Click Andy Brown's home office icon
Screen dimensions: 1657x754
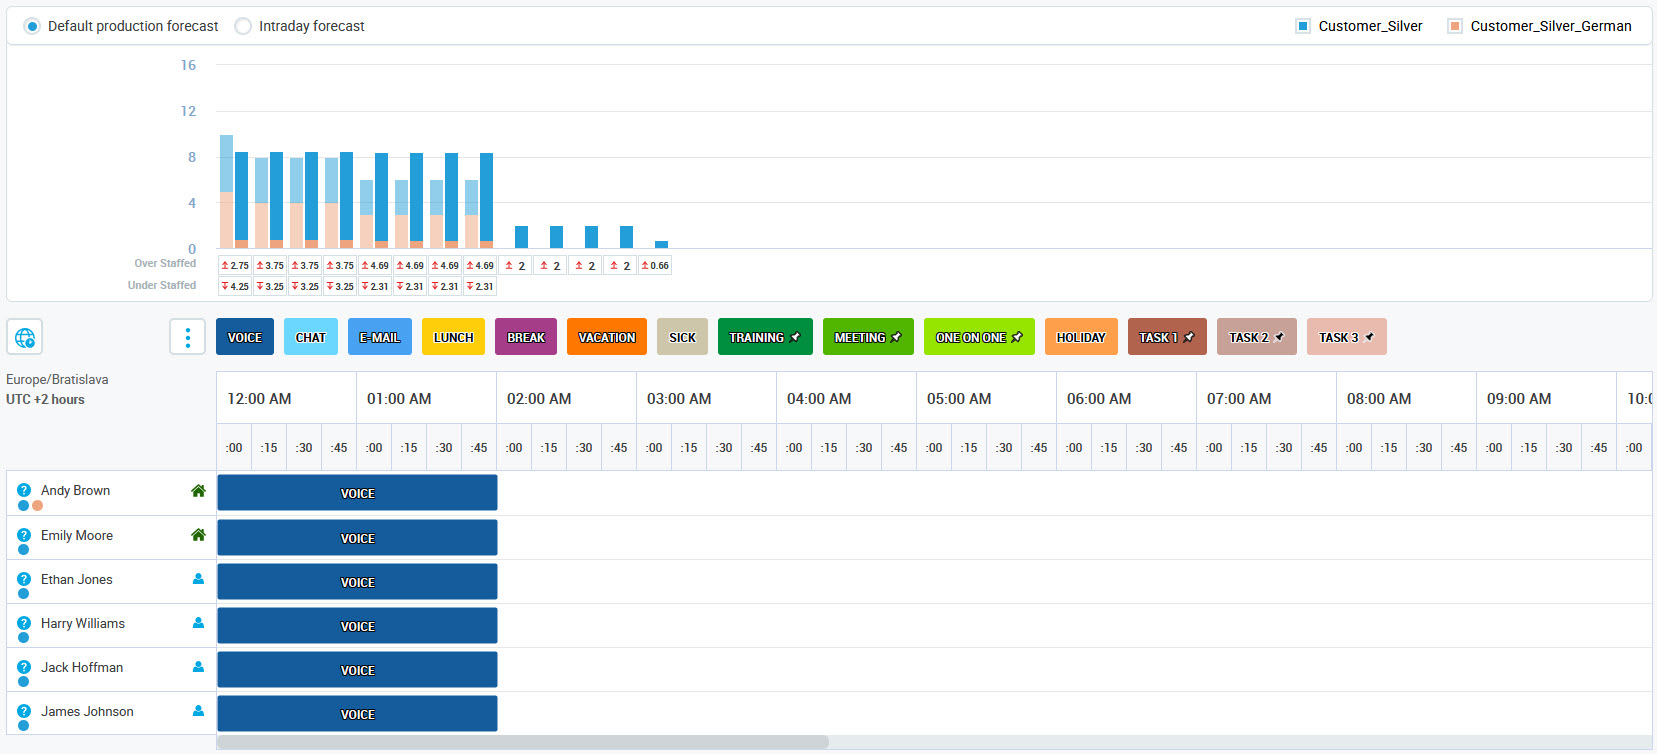pyautogui.click(x=198, y=491)
